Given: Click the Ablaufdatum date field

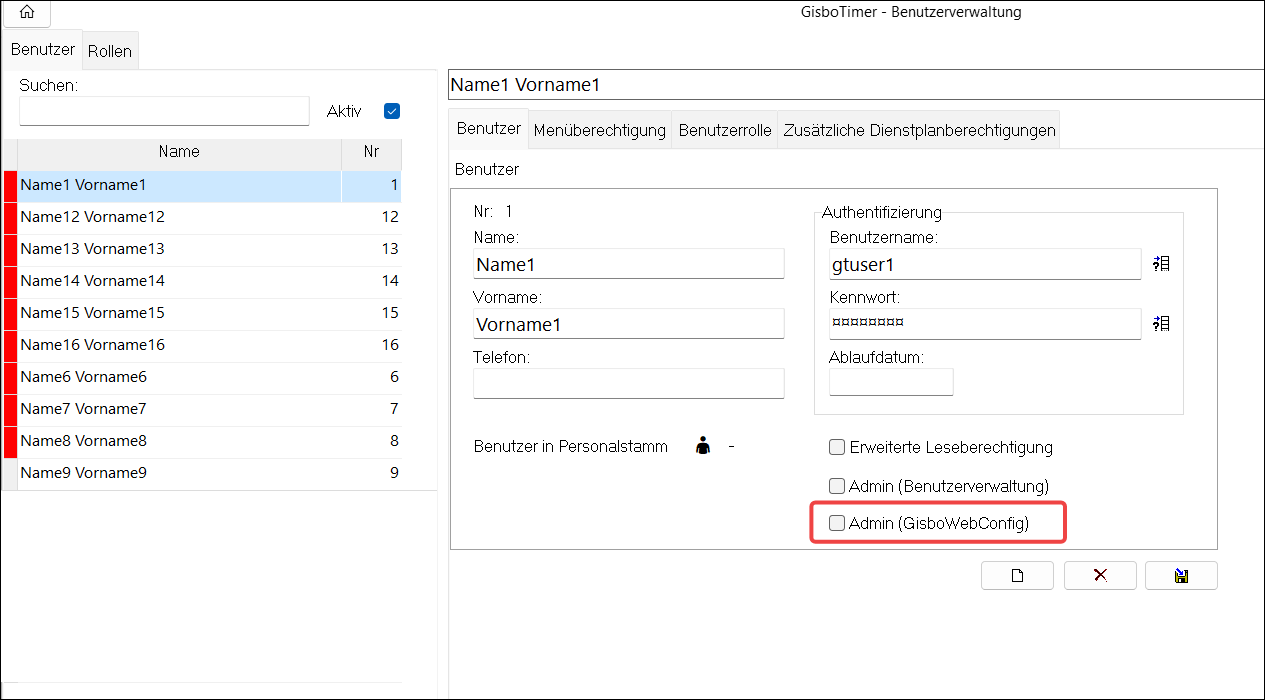Looking at the screenshot, I should [x=891, y=382].
